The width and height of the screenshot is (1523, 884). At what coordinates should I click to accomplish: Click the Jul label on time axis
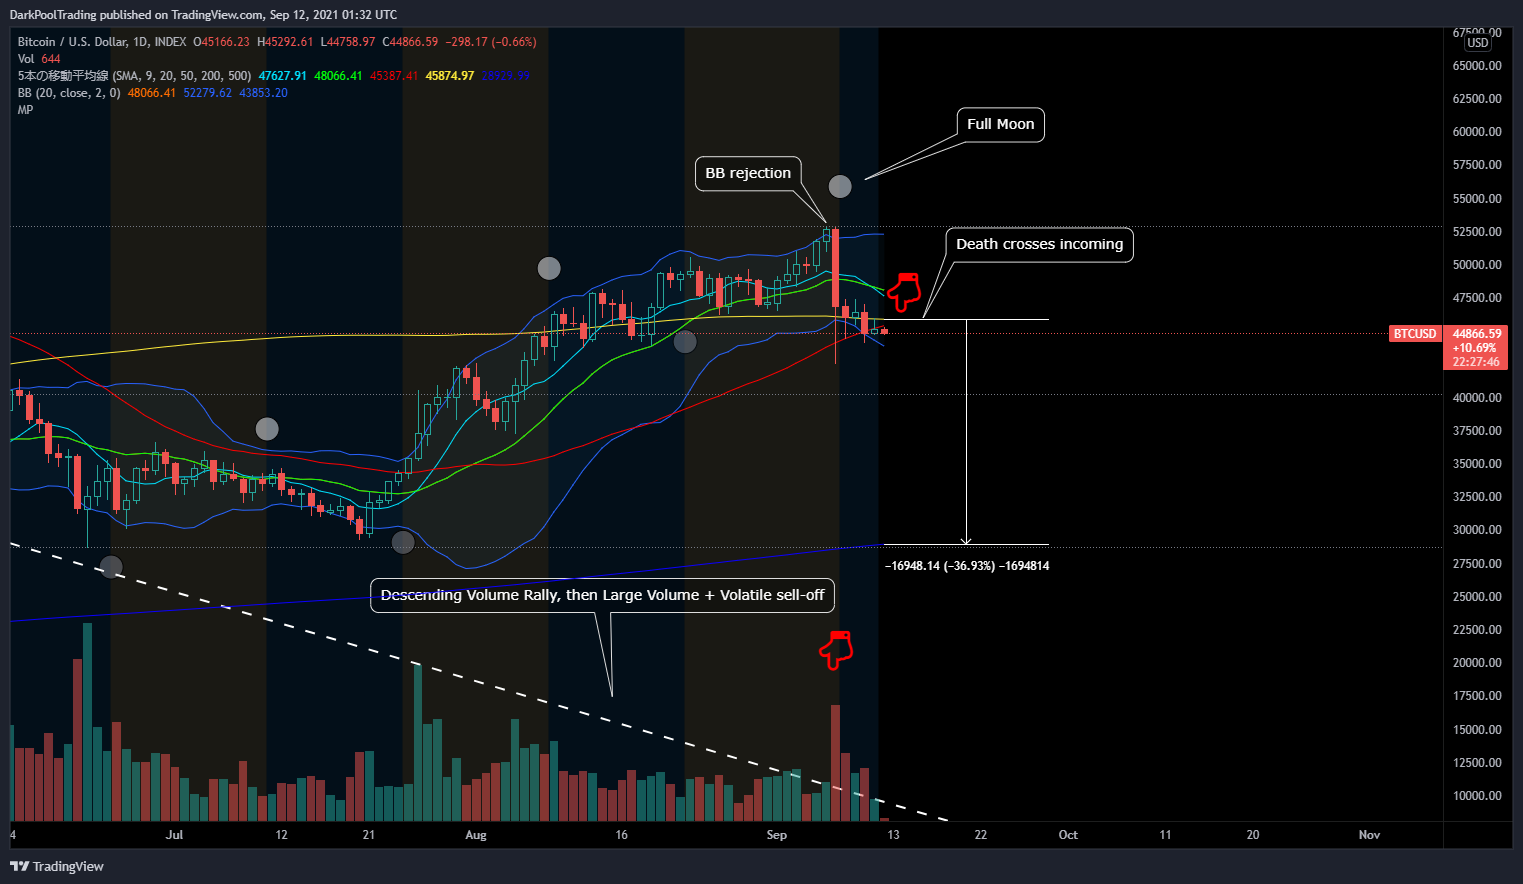pos(175,835)
